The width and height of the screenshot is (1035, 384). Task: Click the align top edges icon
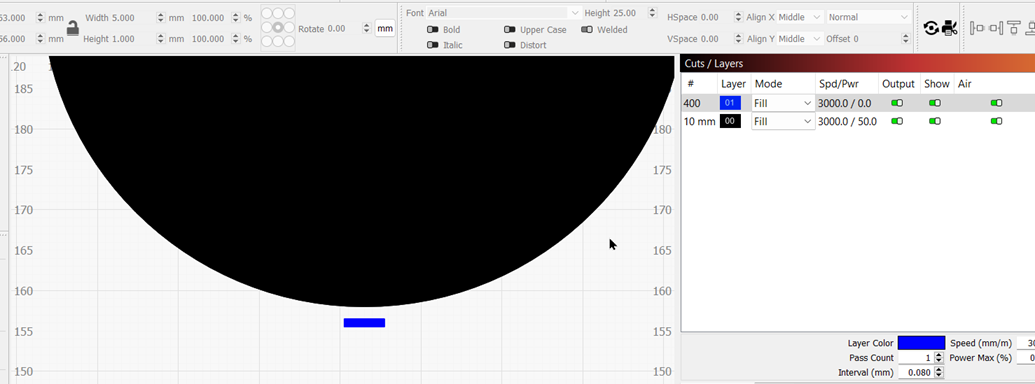[x=1014, y=28]
